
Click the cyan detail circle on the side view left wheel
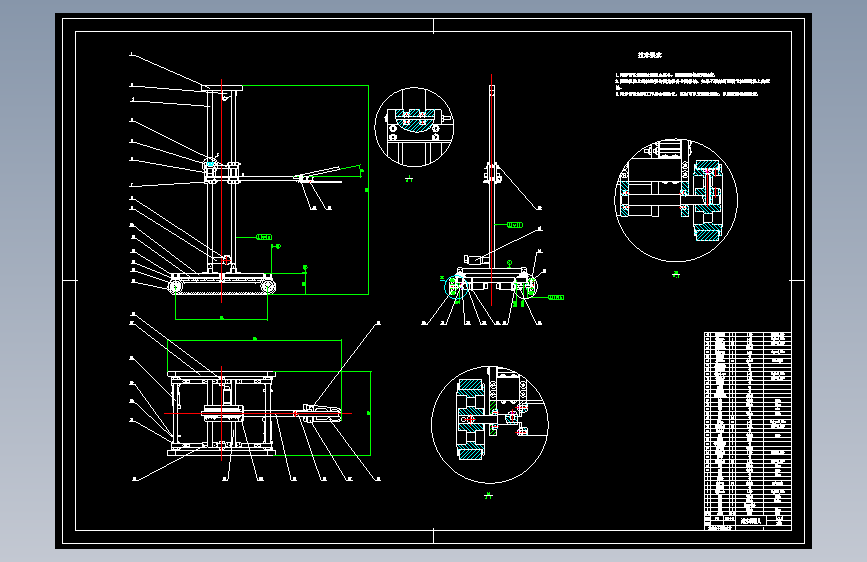pyautogui.click(x=457, y=287)
